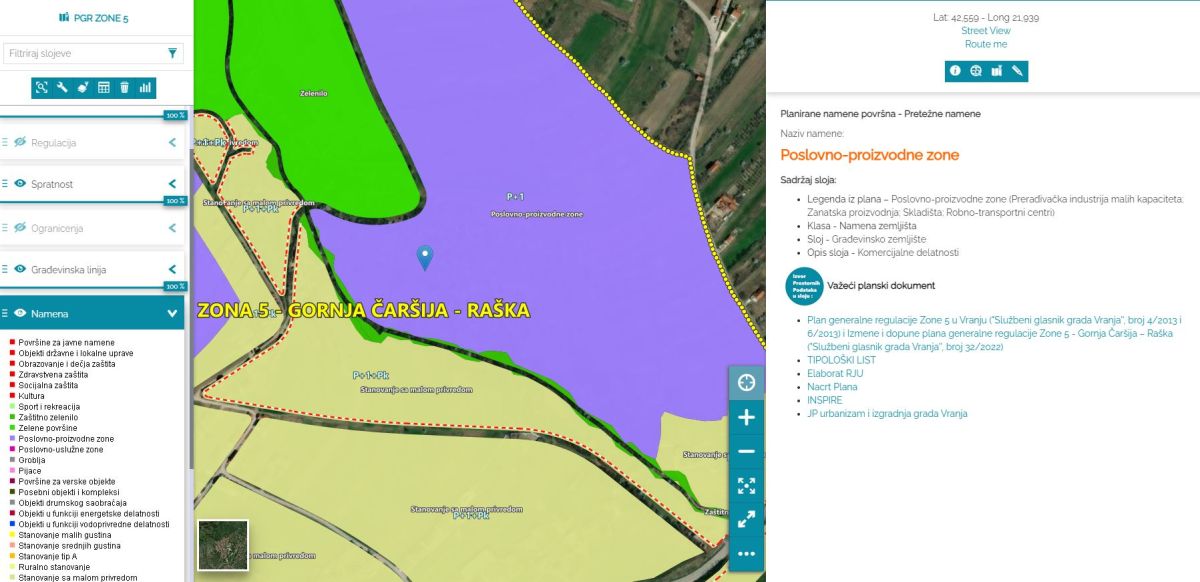Click the info icon in the details panel
Viewport: 1200px width, 582px height.
tap(955, 71)
